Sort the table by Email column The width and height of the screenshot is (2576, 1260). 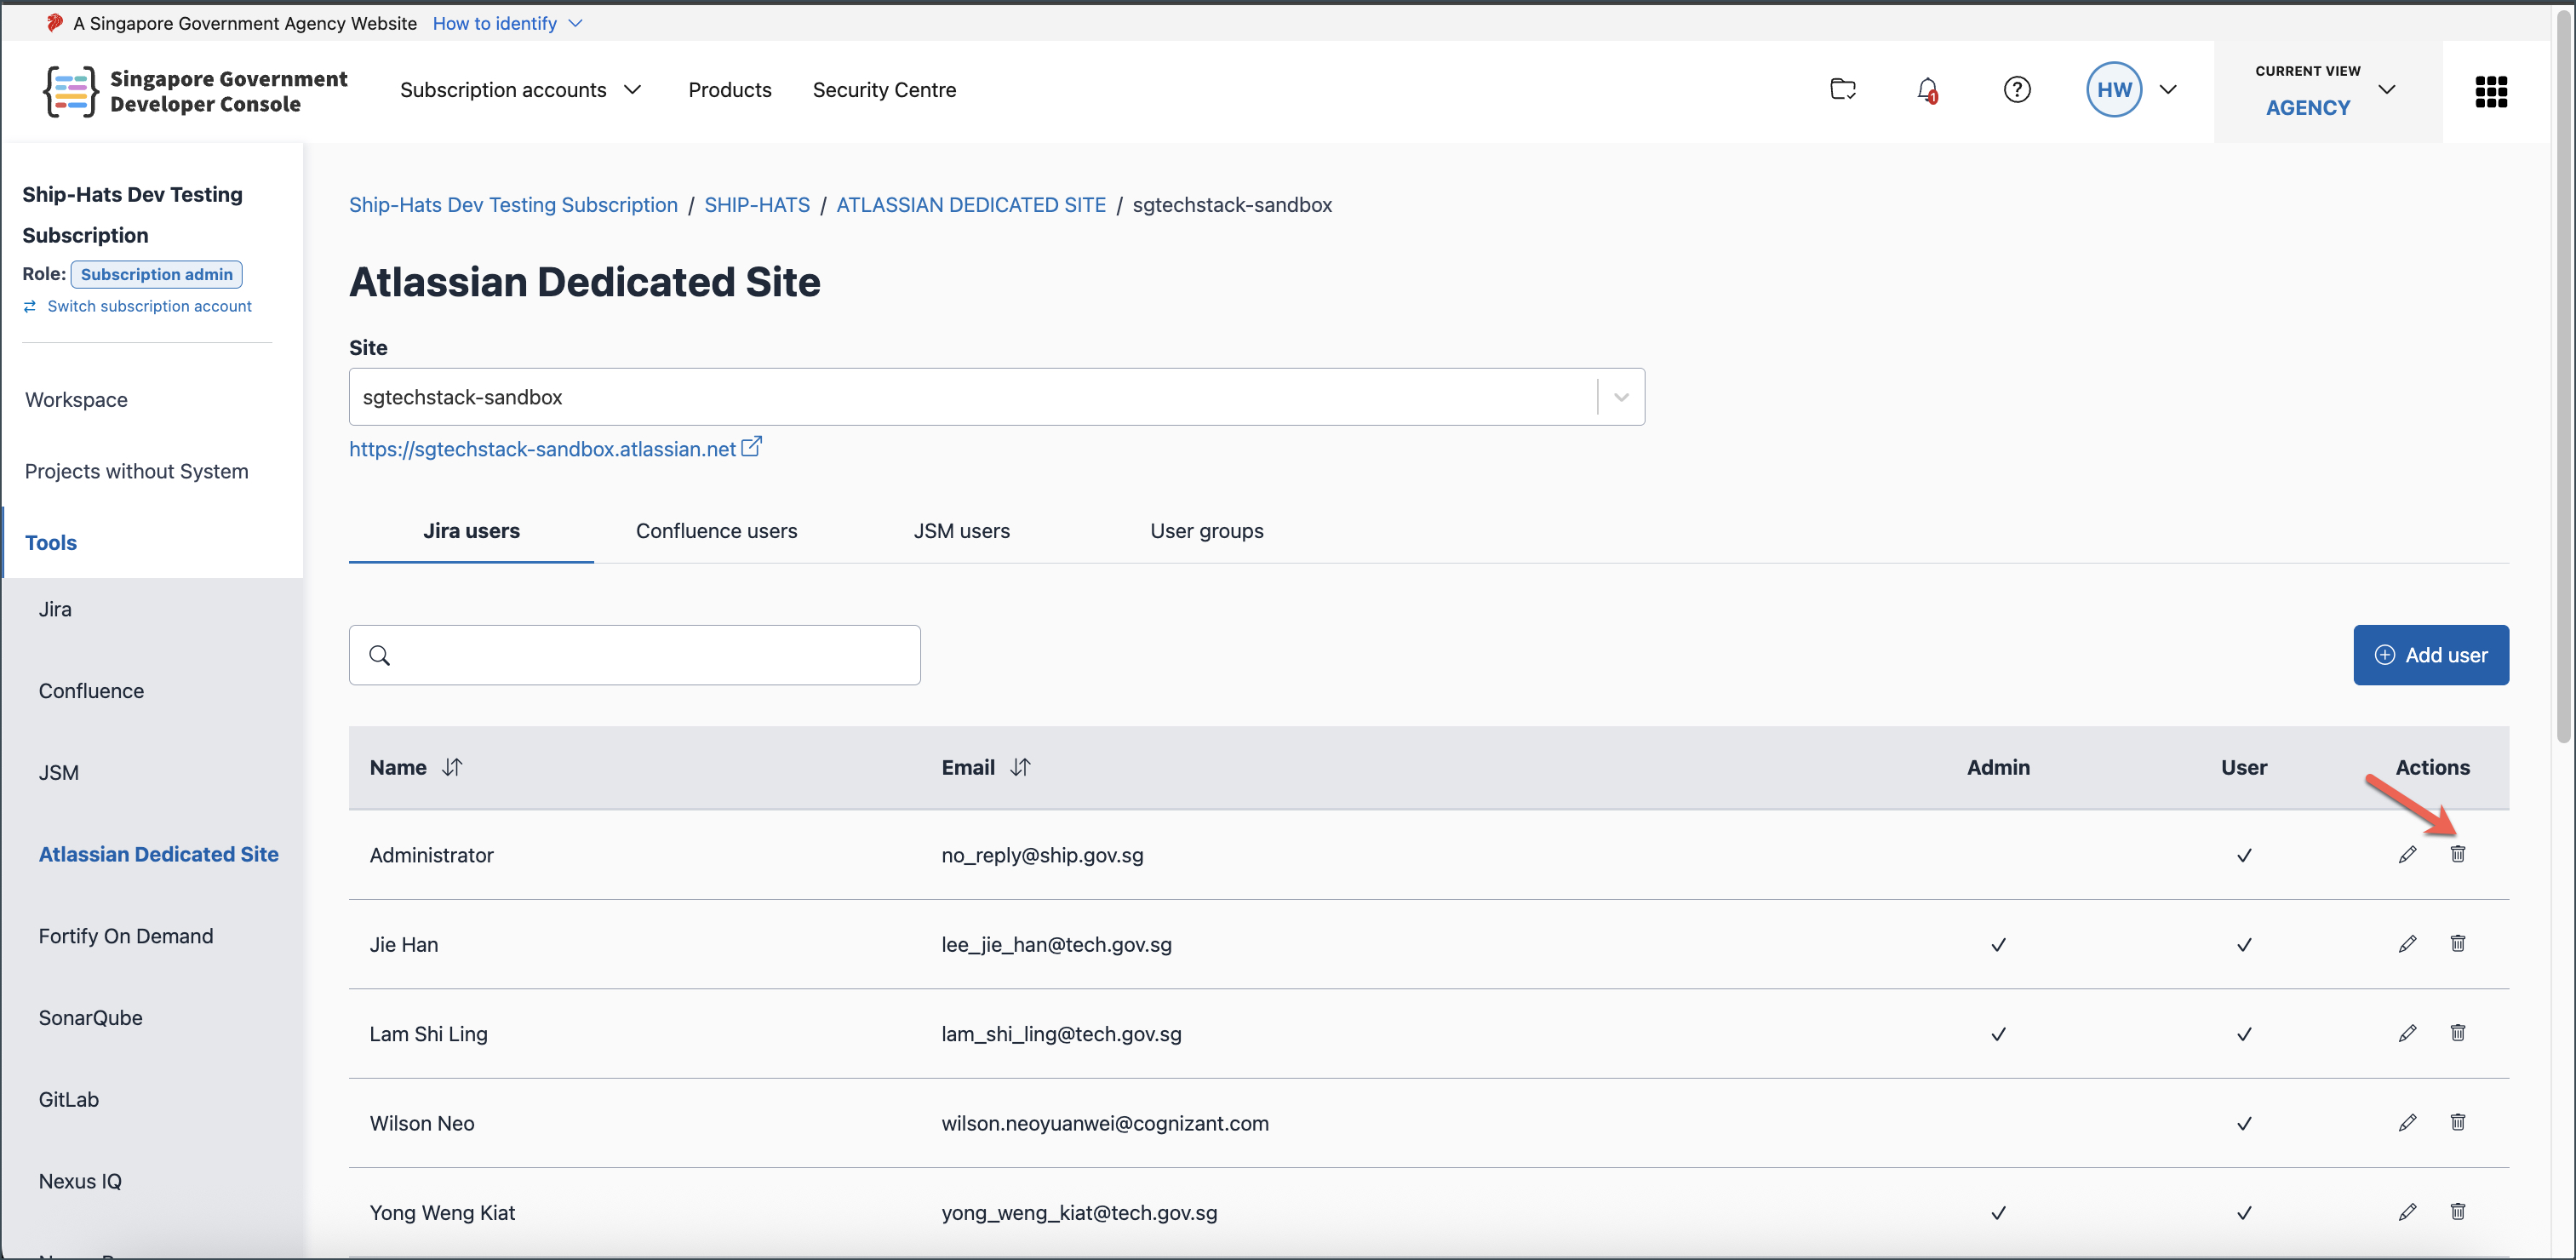(1020, 767)
